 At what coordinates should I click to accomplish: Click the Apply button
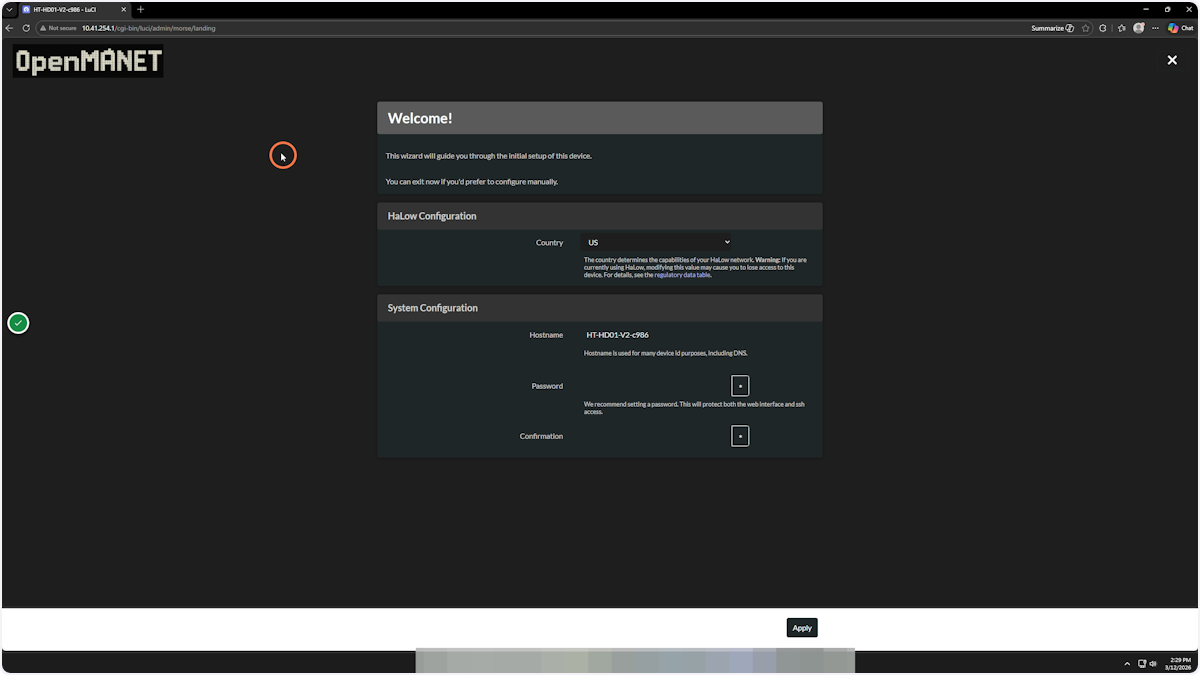click(x=801, y=627)
